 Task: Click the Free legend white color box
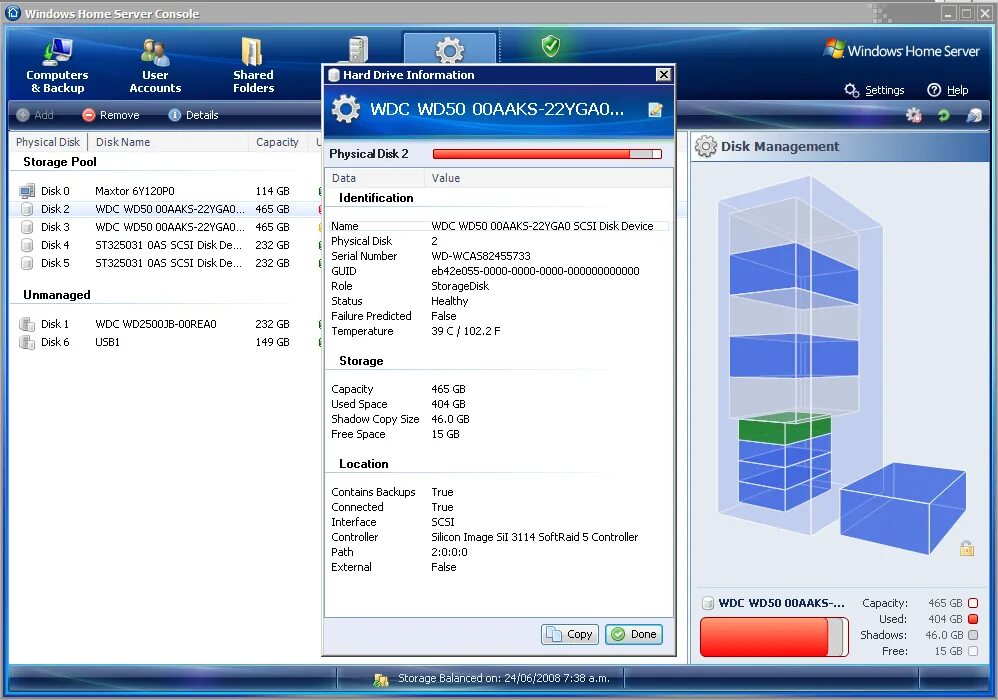point(973,651)
